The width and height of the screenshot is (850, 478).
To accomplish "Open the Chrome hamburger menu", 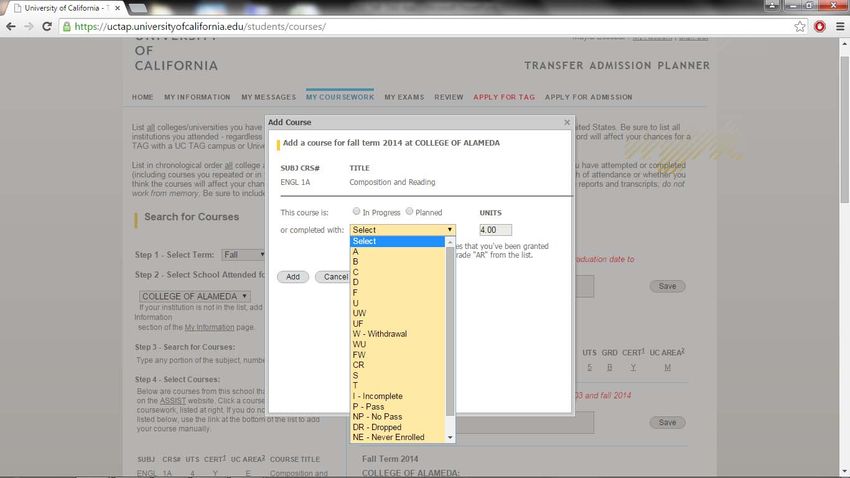I will 840,27.
